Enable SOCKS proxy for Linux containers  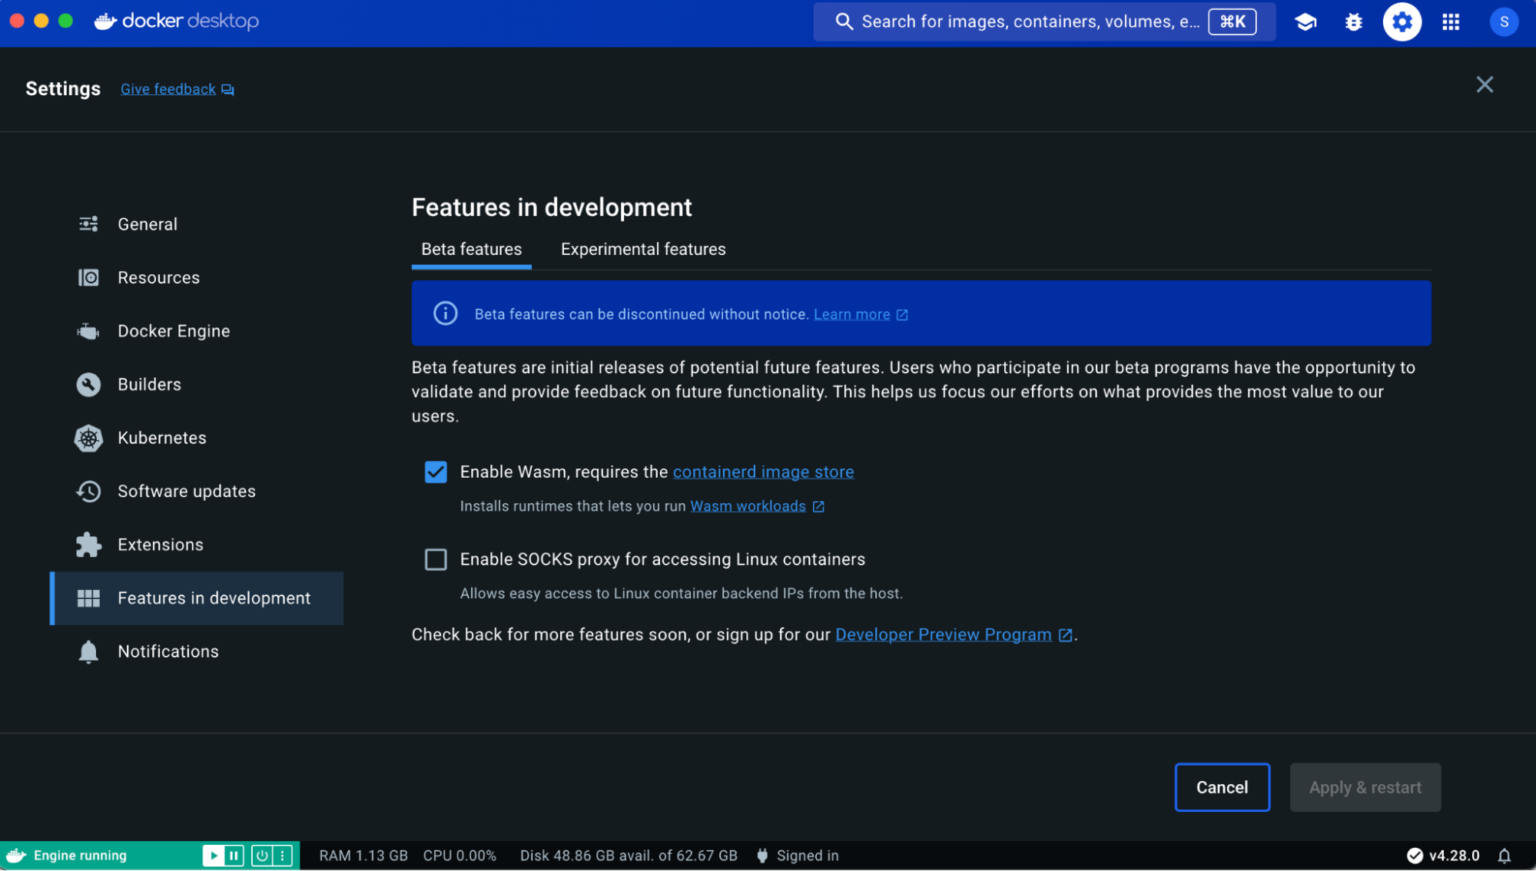point(436,560)
